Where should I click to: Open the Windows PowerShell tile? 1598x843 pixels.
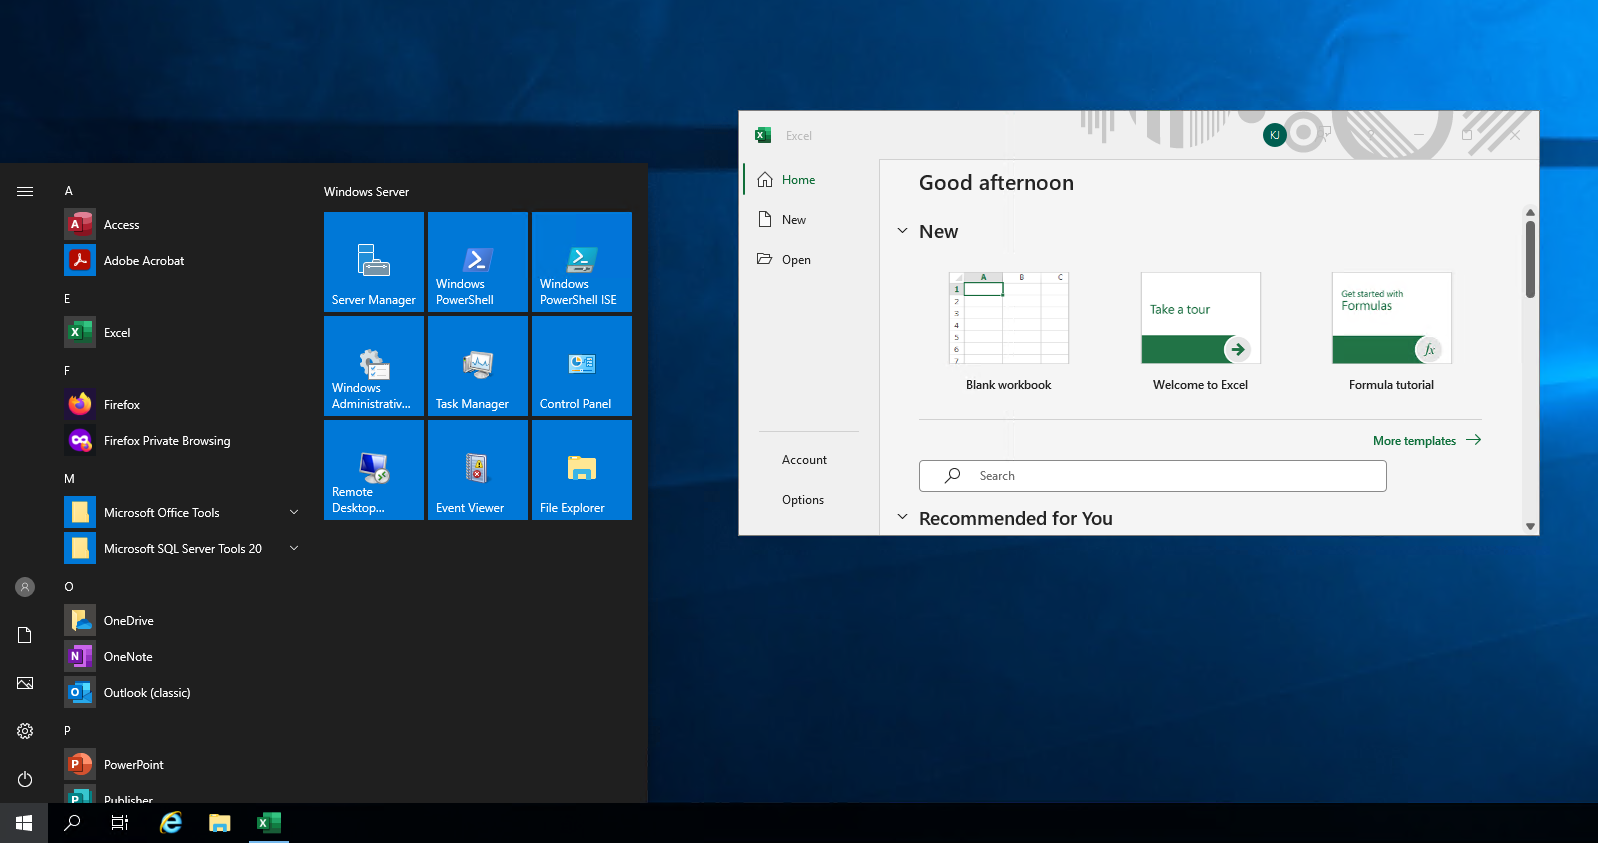[x=478, y=262]
